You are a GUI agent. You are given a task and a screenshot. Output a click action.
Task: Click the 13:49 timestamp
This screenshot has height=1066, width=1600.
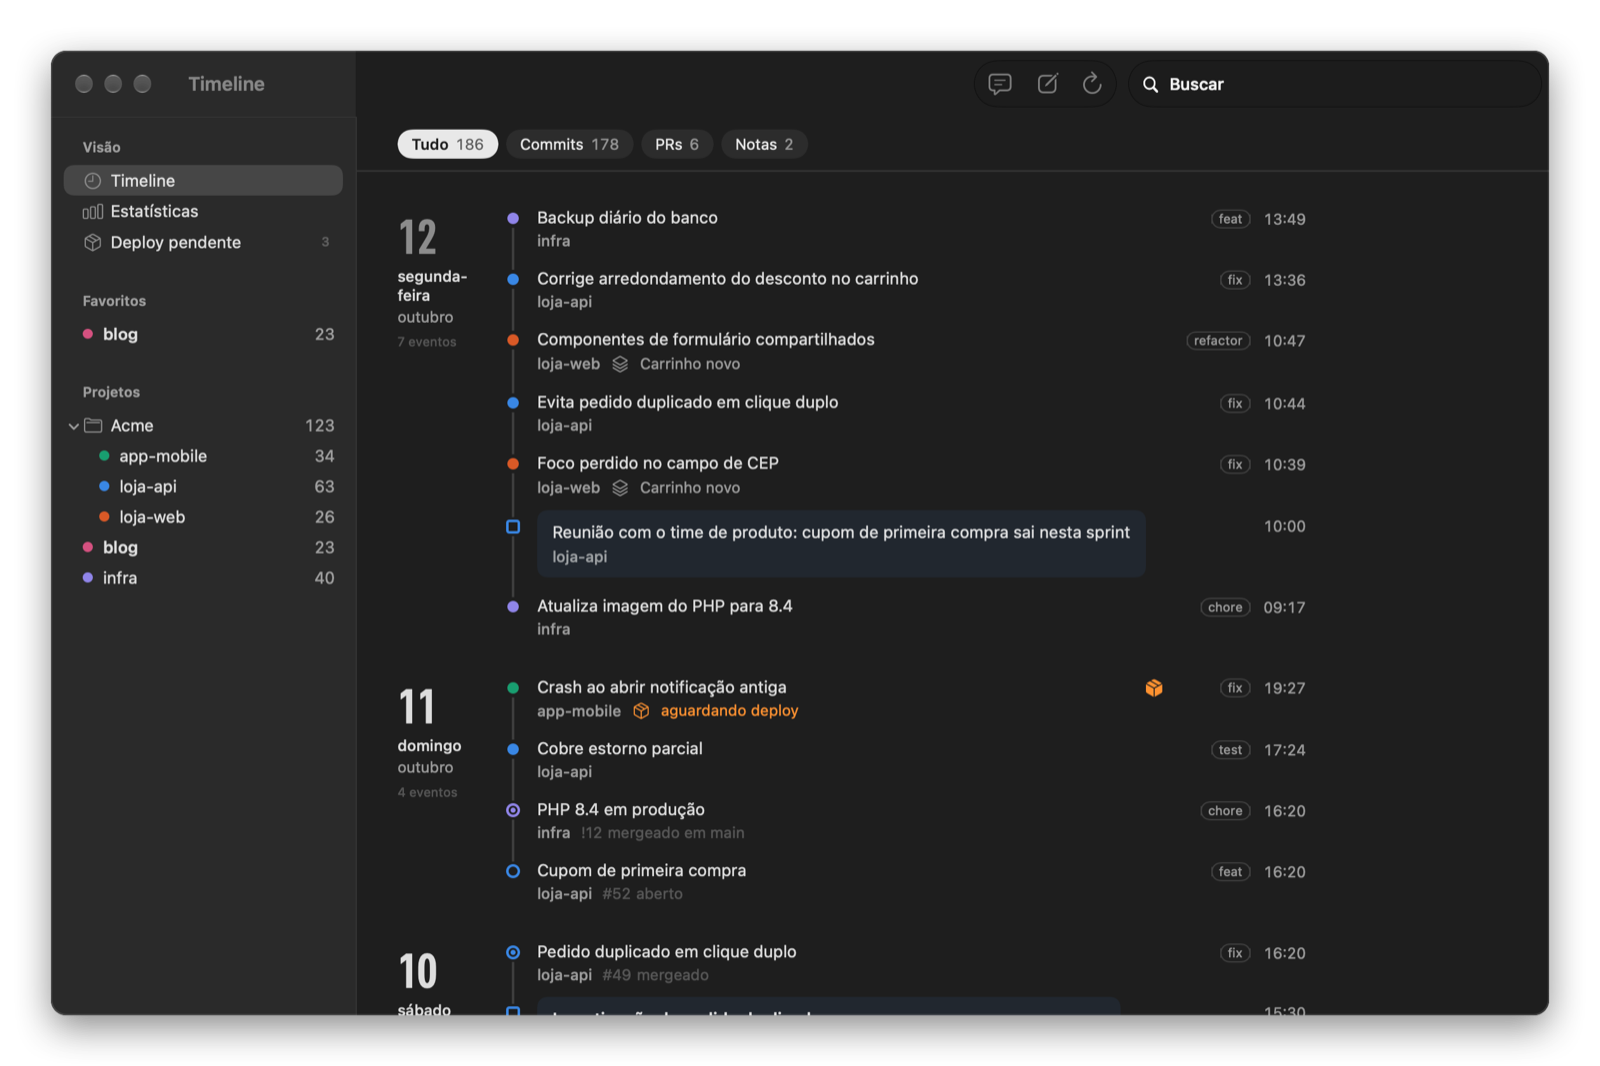(1284, 219)
